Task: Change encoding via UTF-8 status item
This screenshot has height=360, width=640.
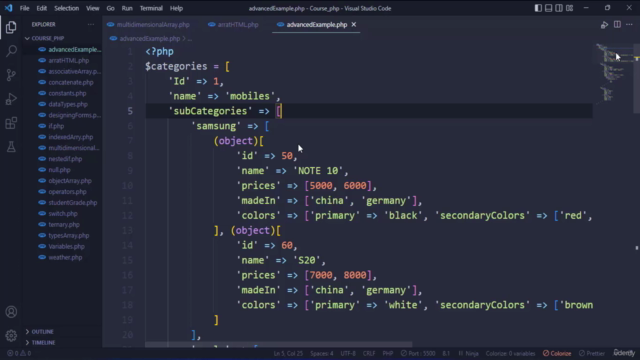Action: click(348, 353)
